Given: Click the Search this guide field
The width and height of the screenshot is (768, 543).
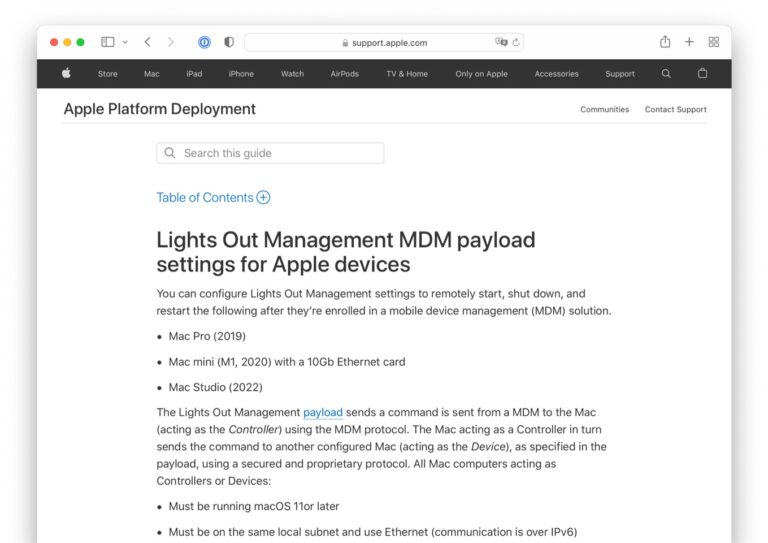Looking at the screenshot, I should [x=270, y=153].
